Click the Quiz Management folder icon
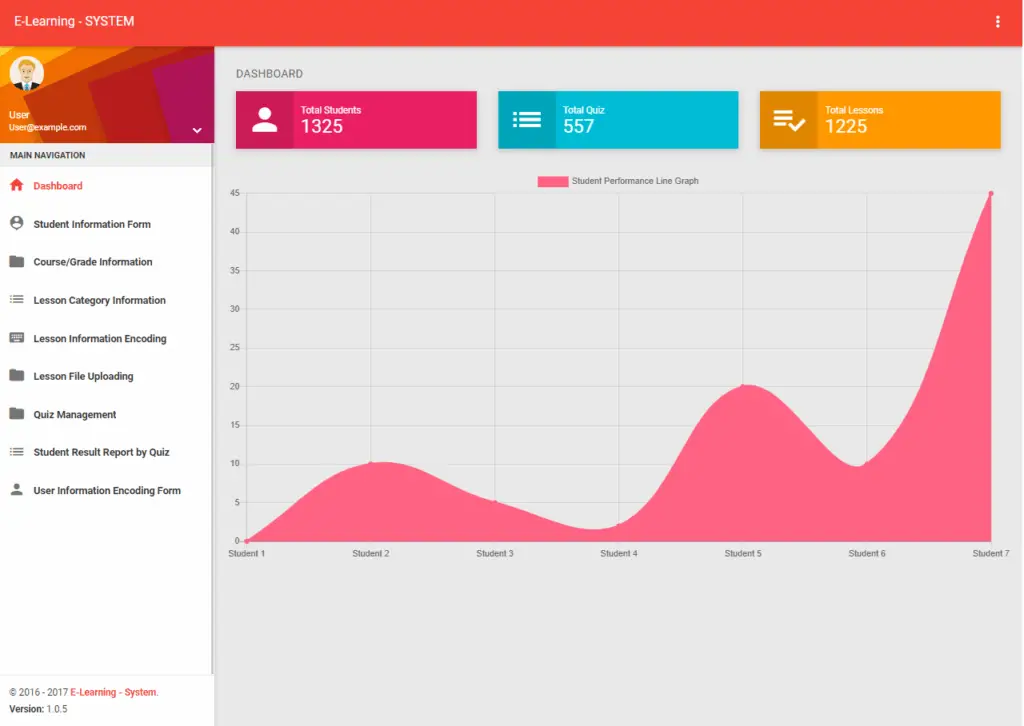 click(x=15, y=414)
